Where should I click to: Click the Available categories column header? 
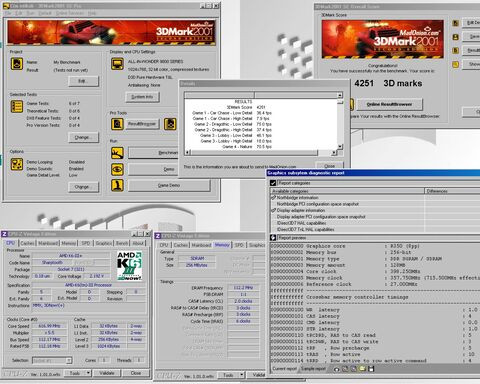click(347, 191)
